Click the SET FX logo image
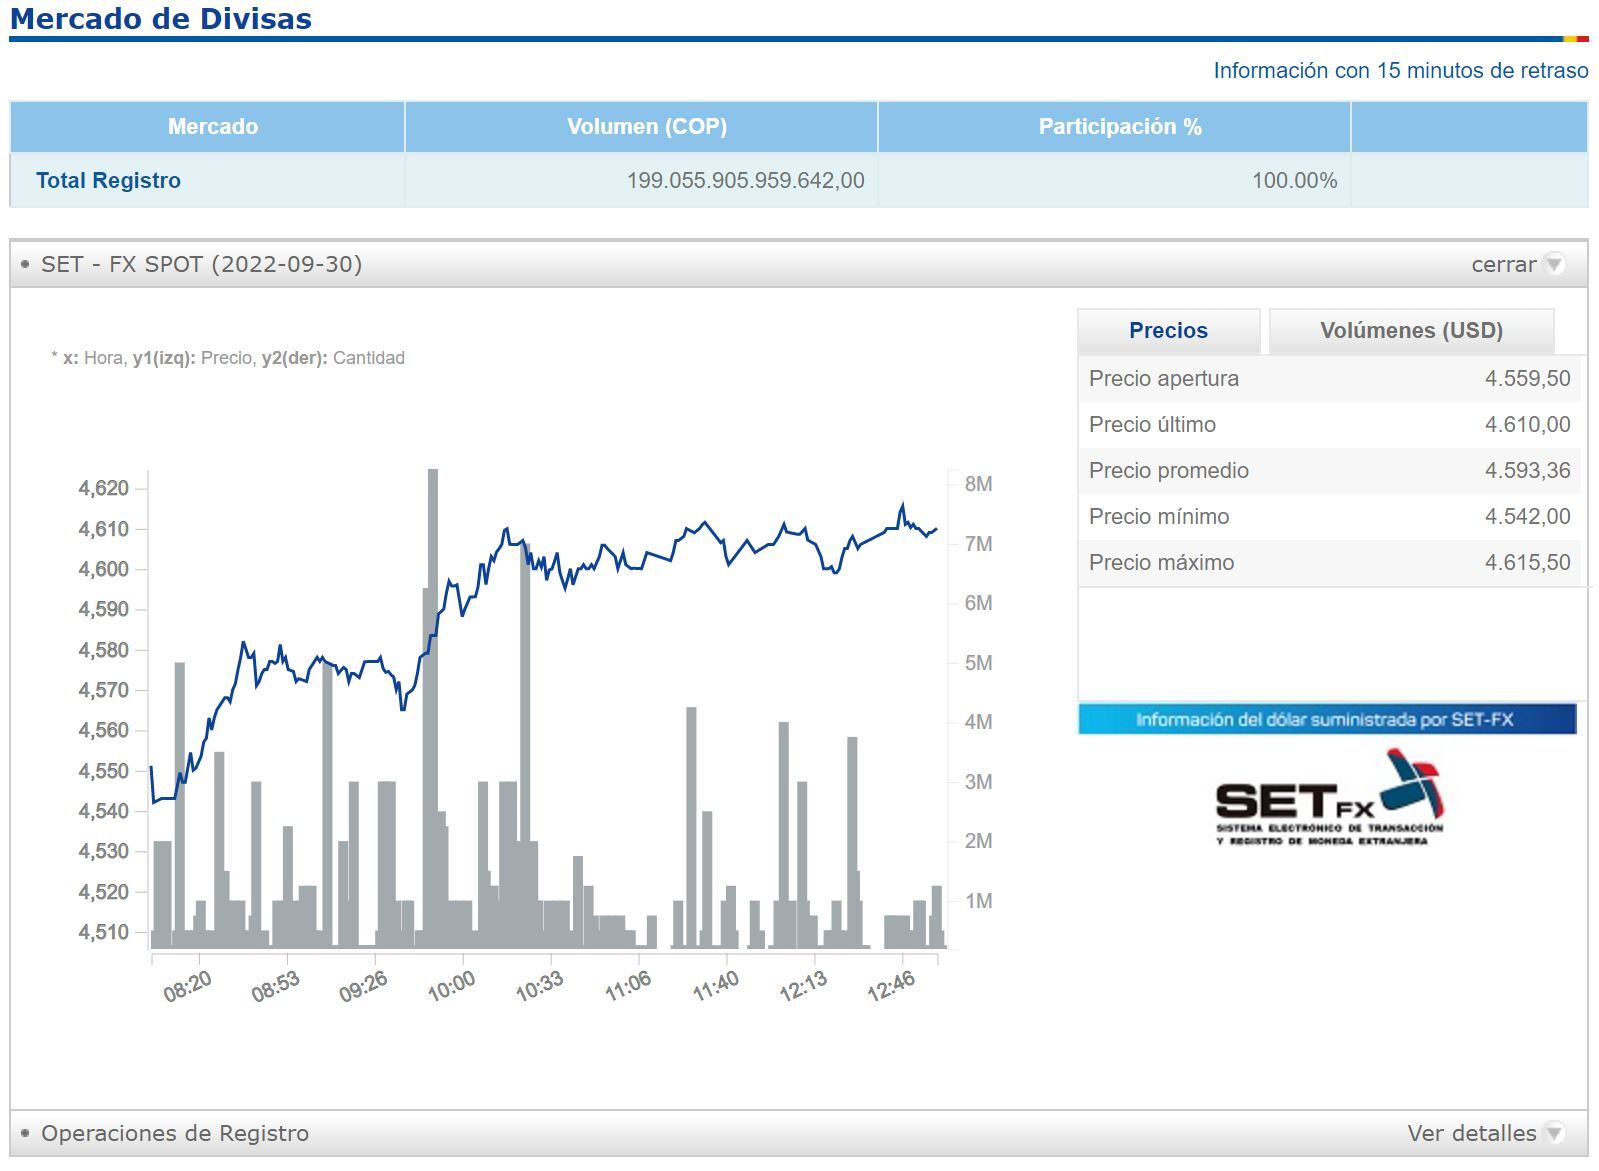The image size is (1599, 1171). click(x=1329, y=799)
